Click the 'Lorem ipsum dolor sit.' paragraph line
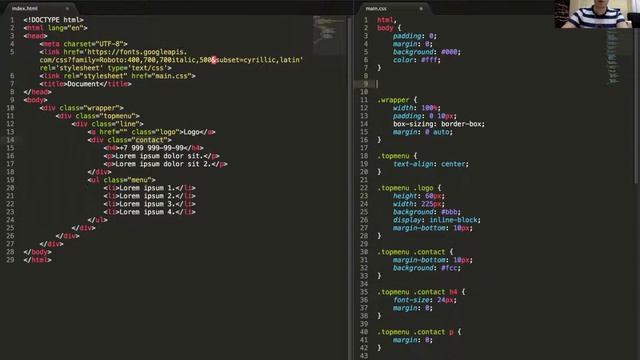This screenshot has width=640, height=360. (162, 156)
